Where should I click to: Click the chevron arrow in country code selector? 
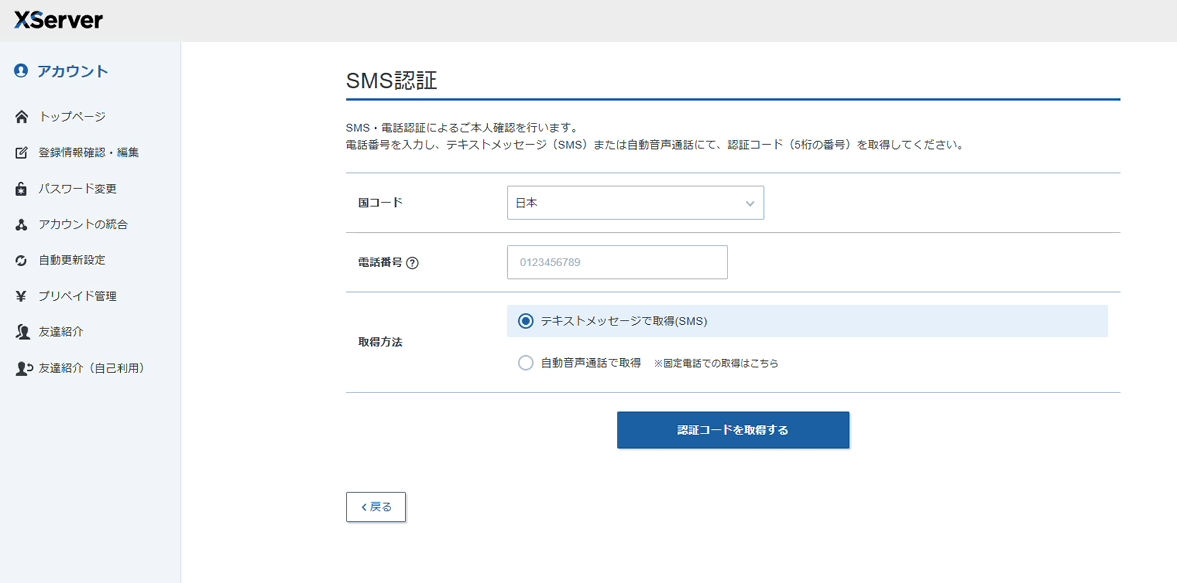(750, 204)
